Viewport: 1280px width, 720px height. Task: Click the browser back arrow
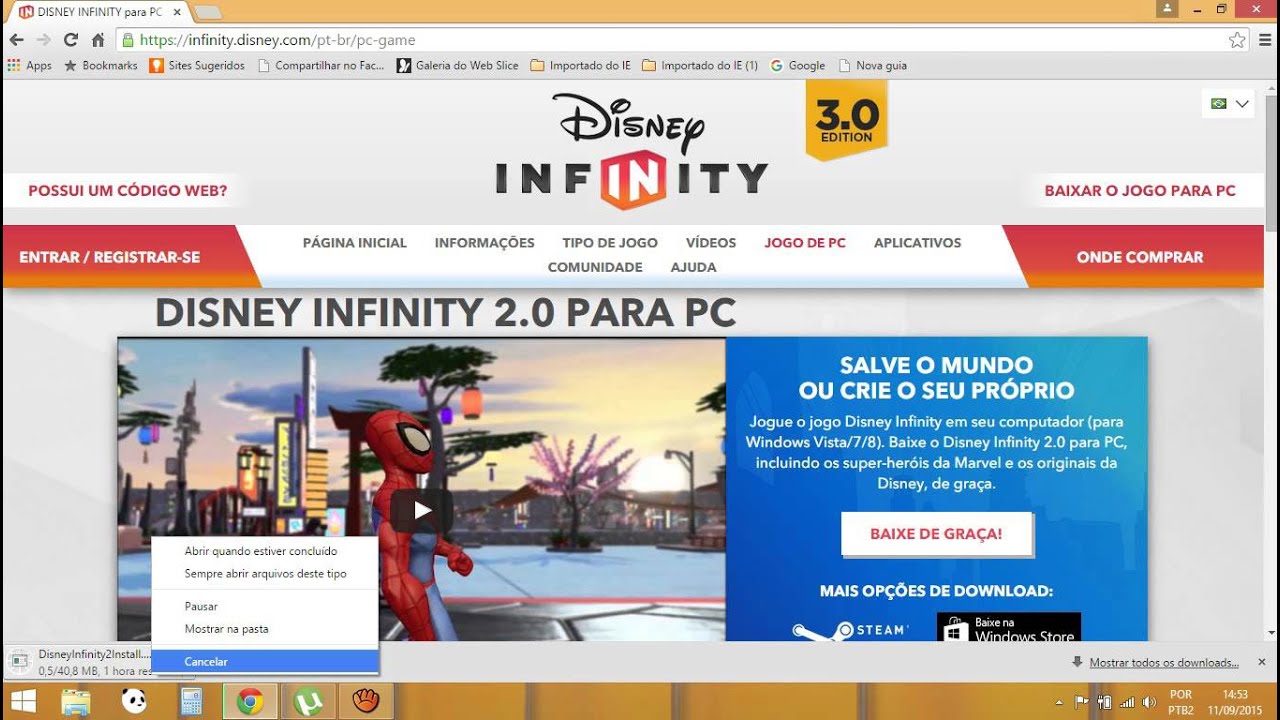tap(16, 40)
